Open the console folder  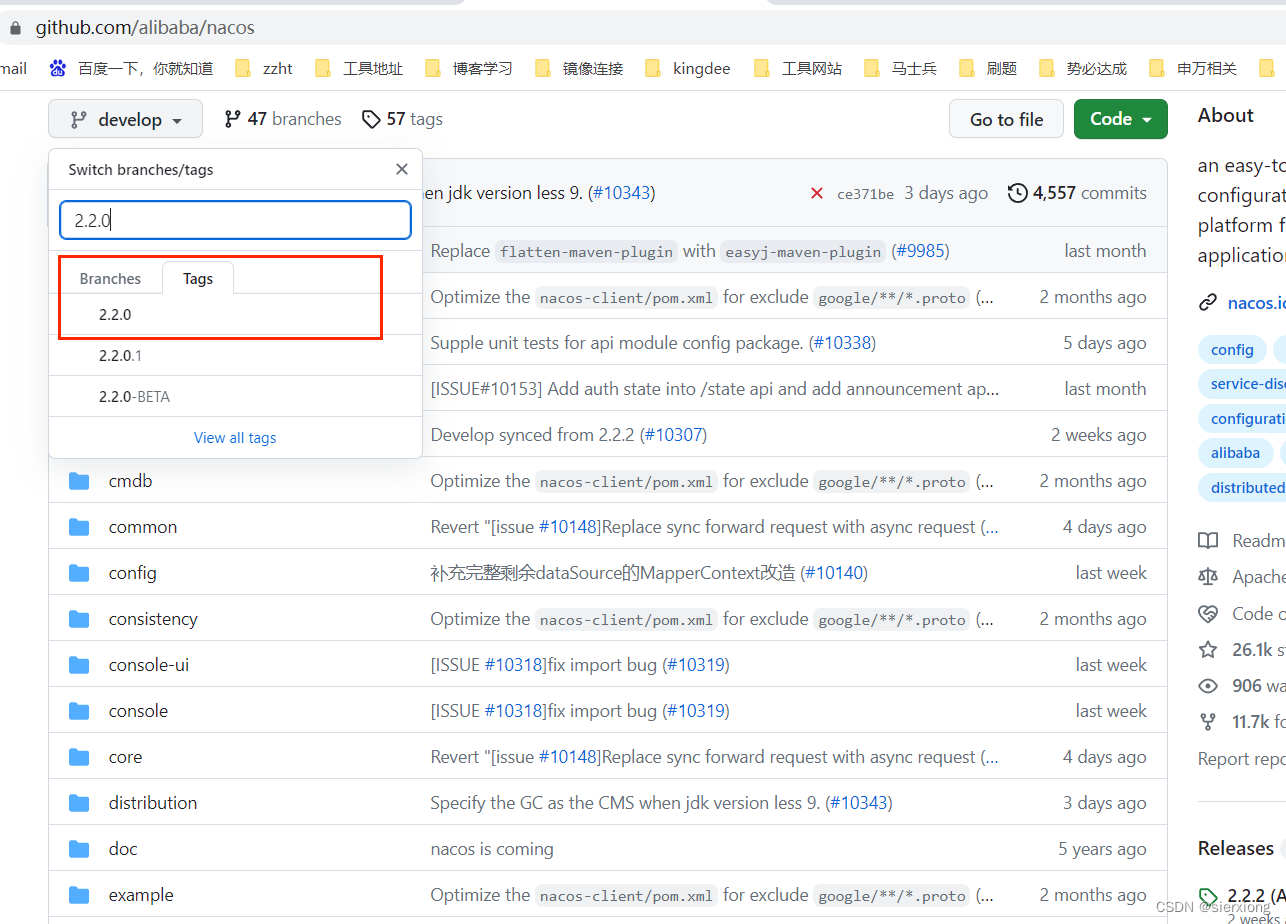click(x=138, y=711)
